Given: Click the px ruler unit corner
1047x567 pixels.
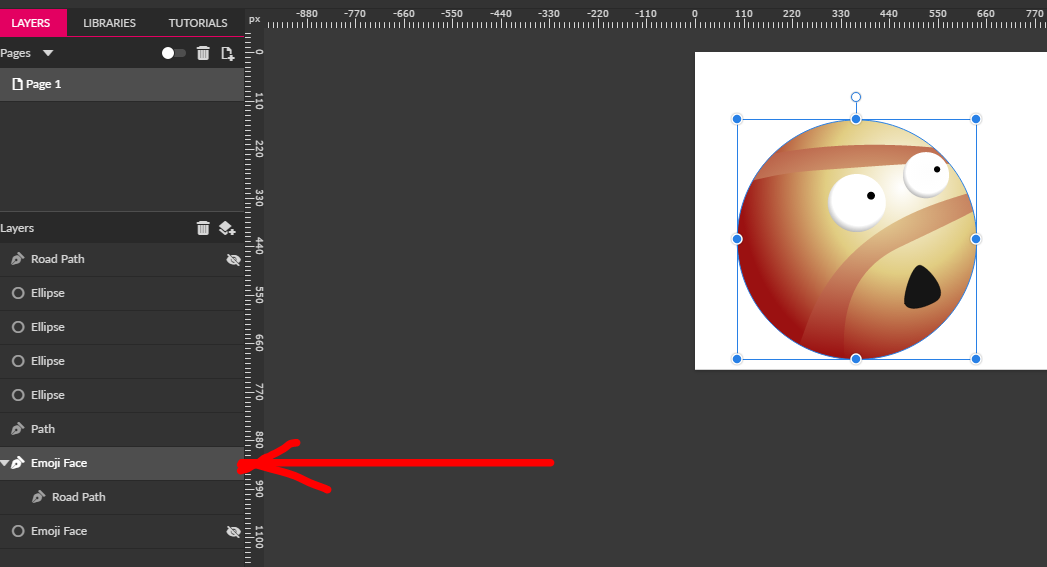Looking at the screenshot, I should pyautogui.click(x=254, y=19).
